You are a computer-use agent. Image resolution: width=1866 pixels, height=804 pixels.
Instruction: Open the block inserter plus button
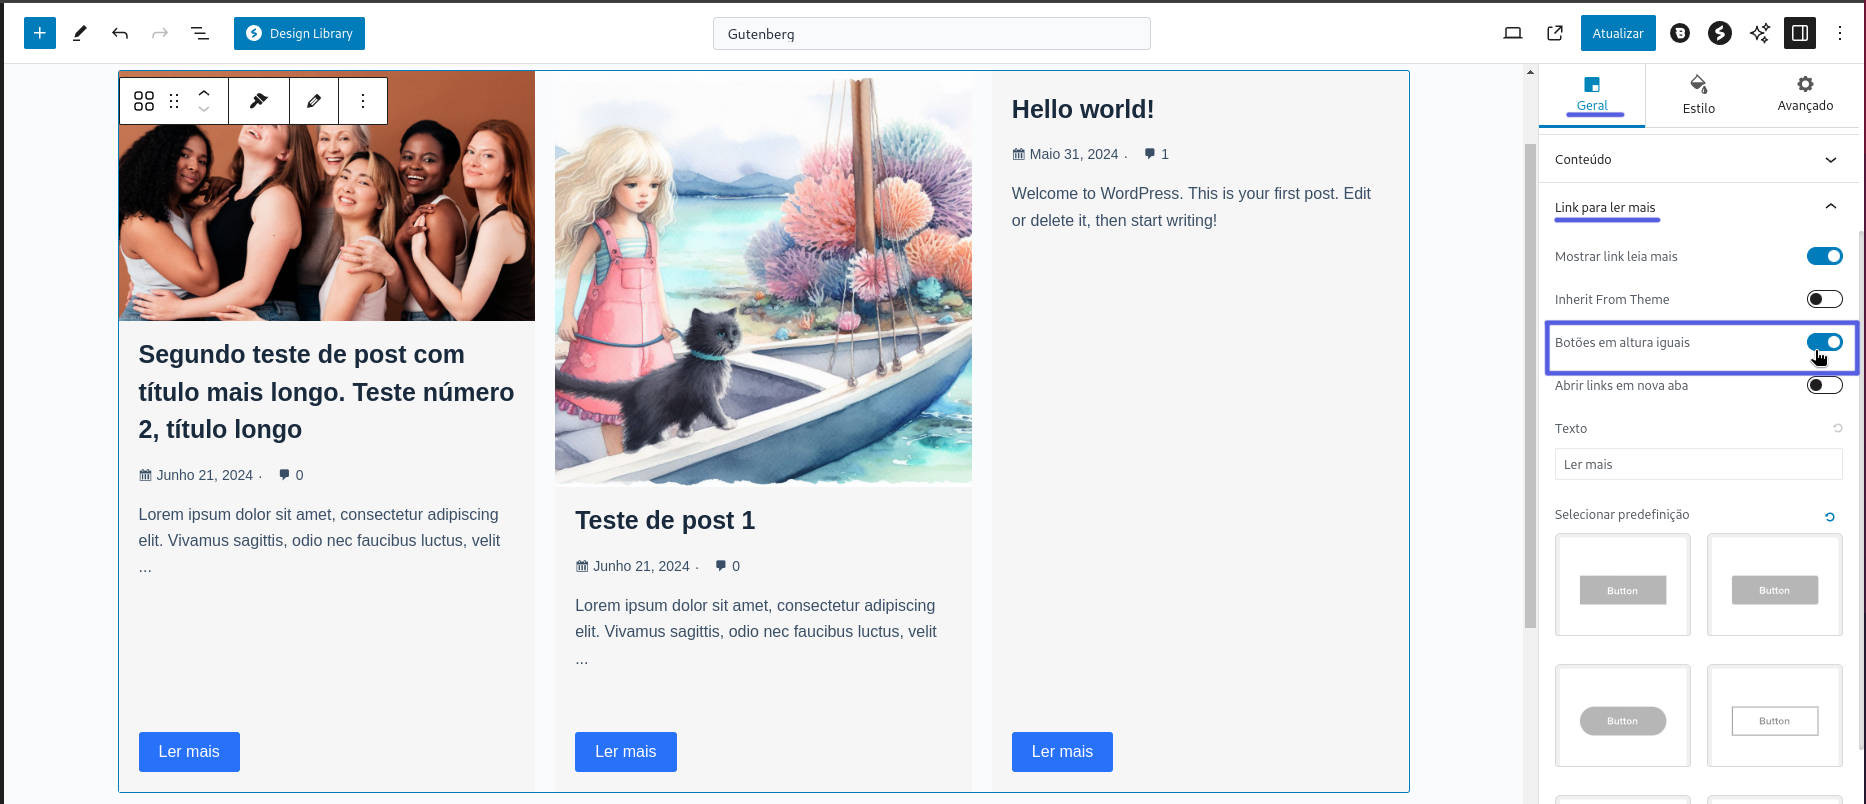coord(40,33)
